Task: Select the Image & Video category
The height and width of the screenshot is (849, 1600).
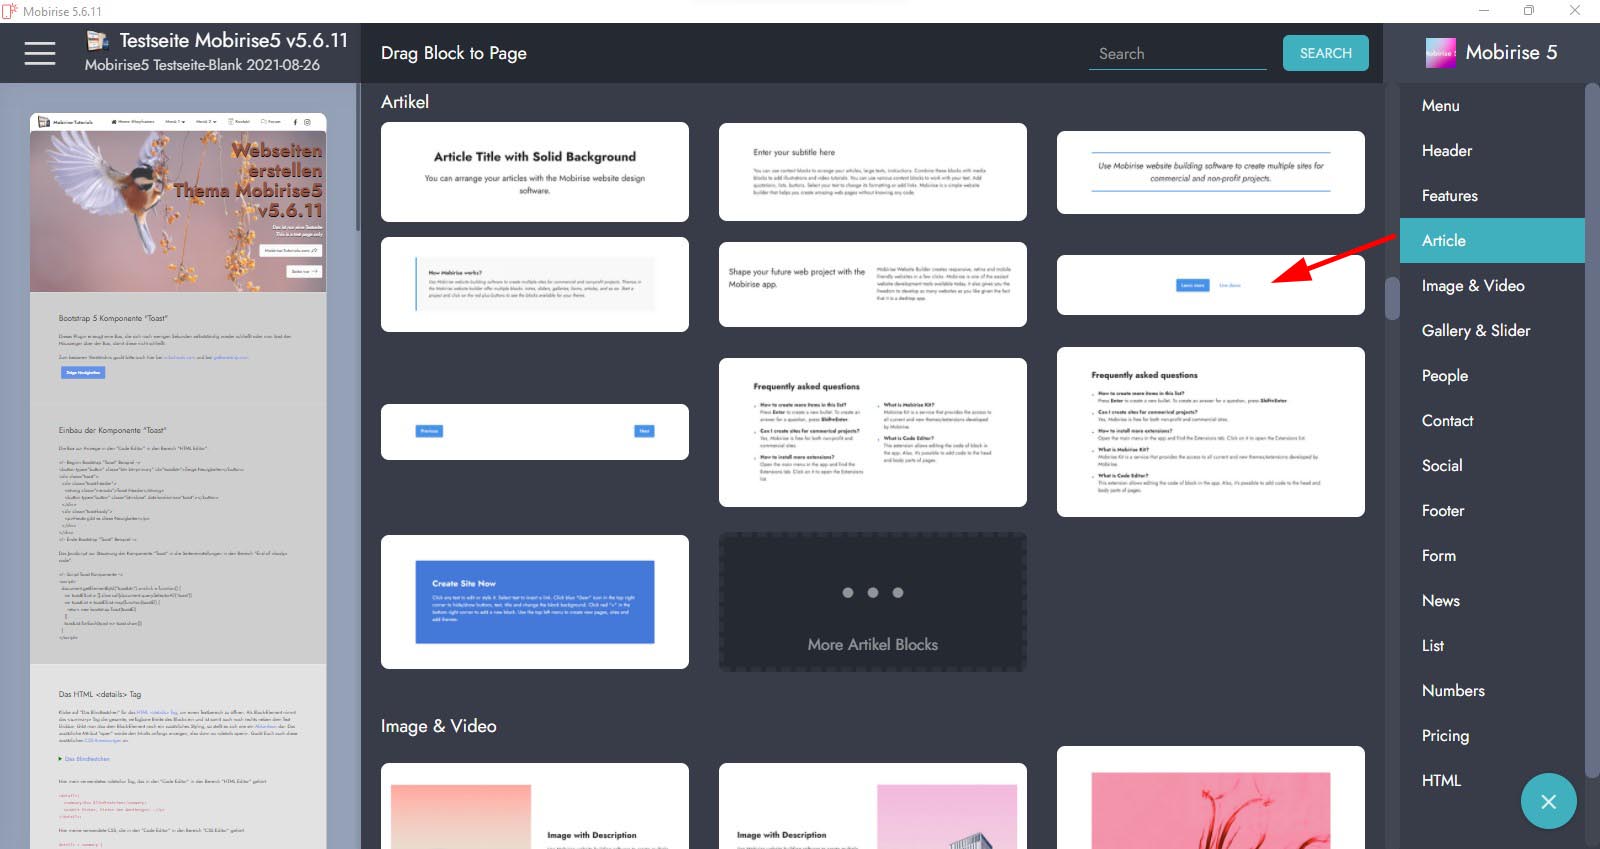Action: pyautogui.click(x=1492, y=285)
